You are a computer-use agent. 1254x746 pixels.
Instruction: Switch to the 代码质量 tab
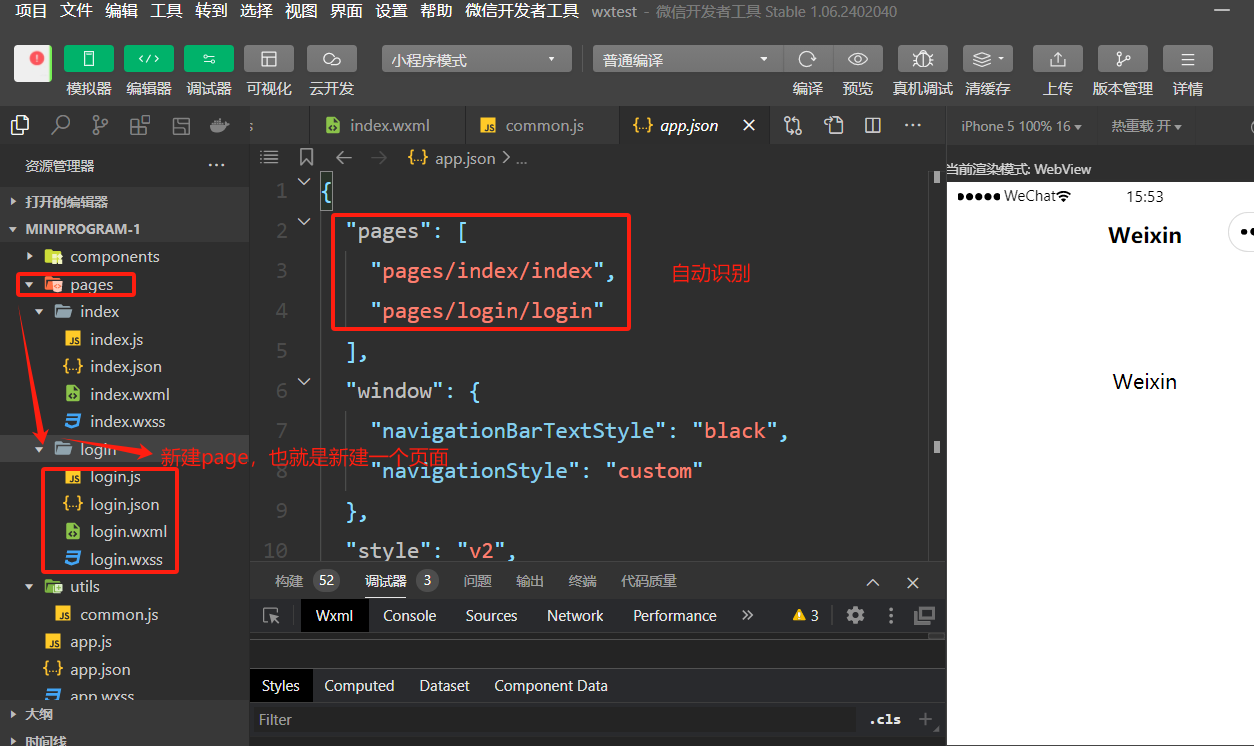pos(649,581)
